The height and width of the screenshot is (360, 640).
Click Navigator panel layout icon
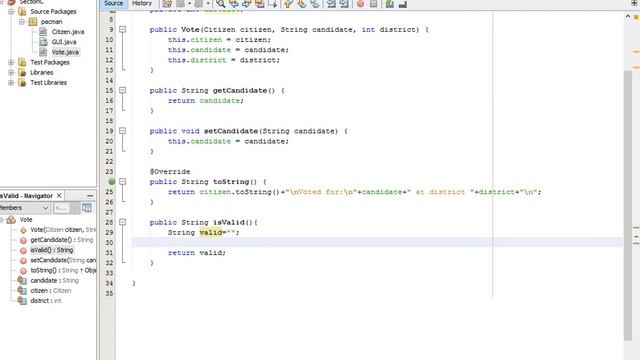coord(87,208)
